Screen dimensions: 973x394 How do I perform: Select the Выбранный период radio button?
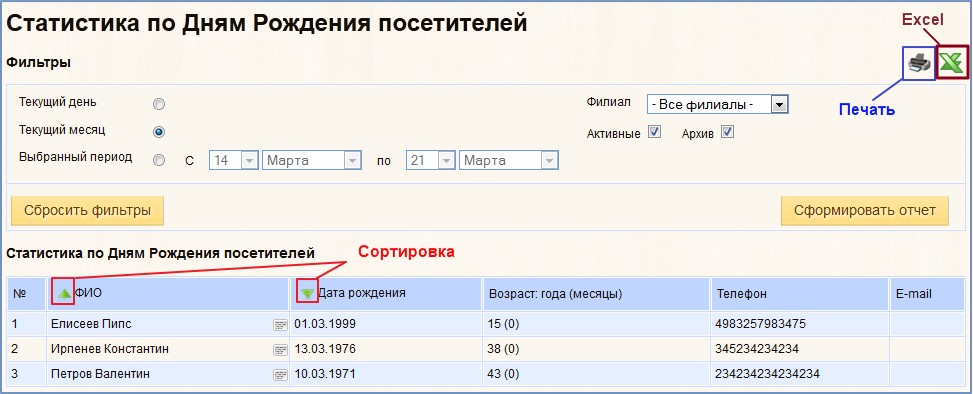tap(159, 160)
